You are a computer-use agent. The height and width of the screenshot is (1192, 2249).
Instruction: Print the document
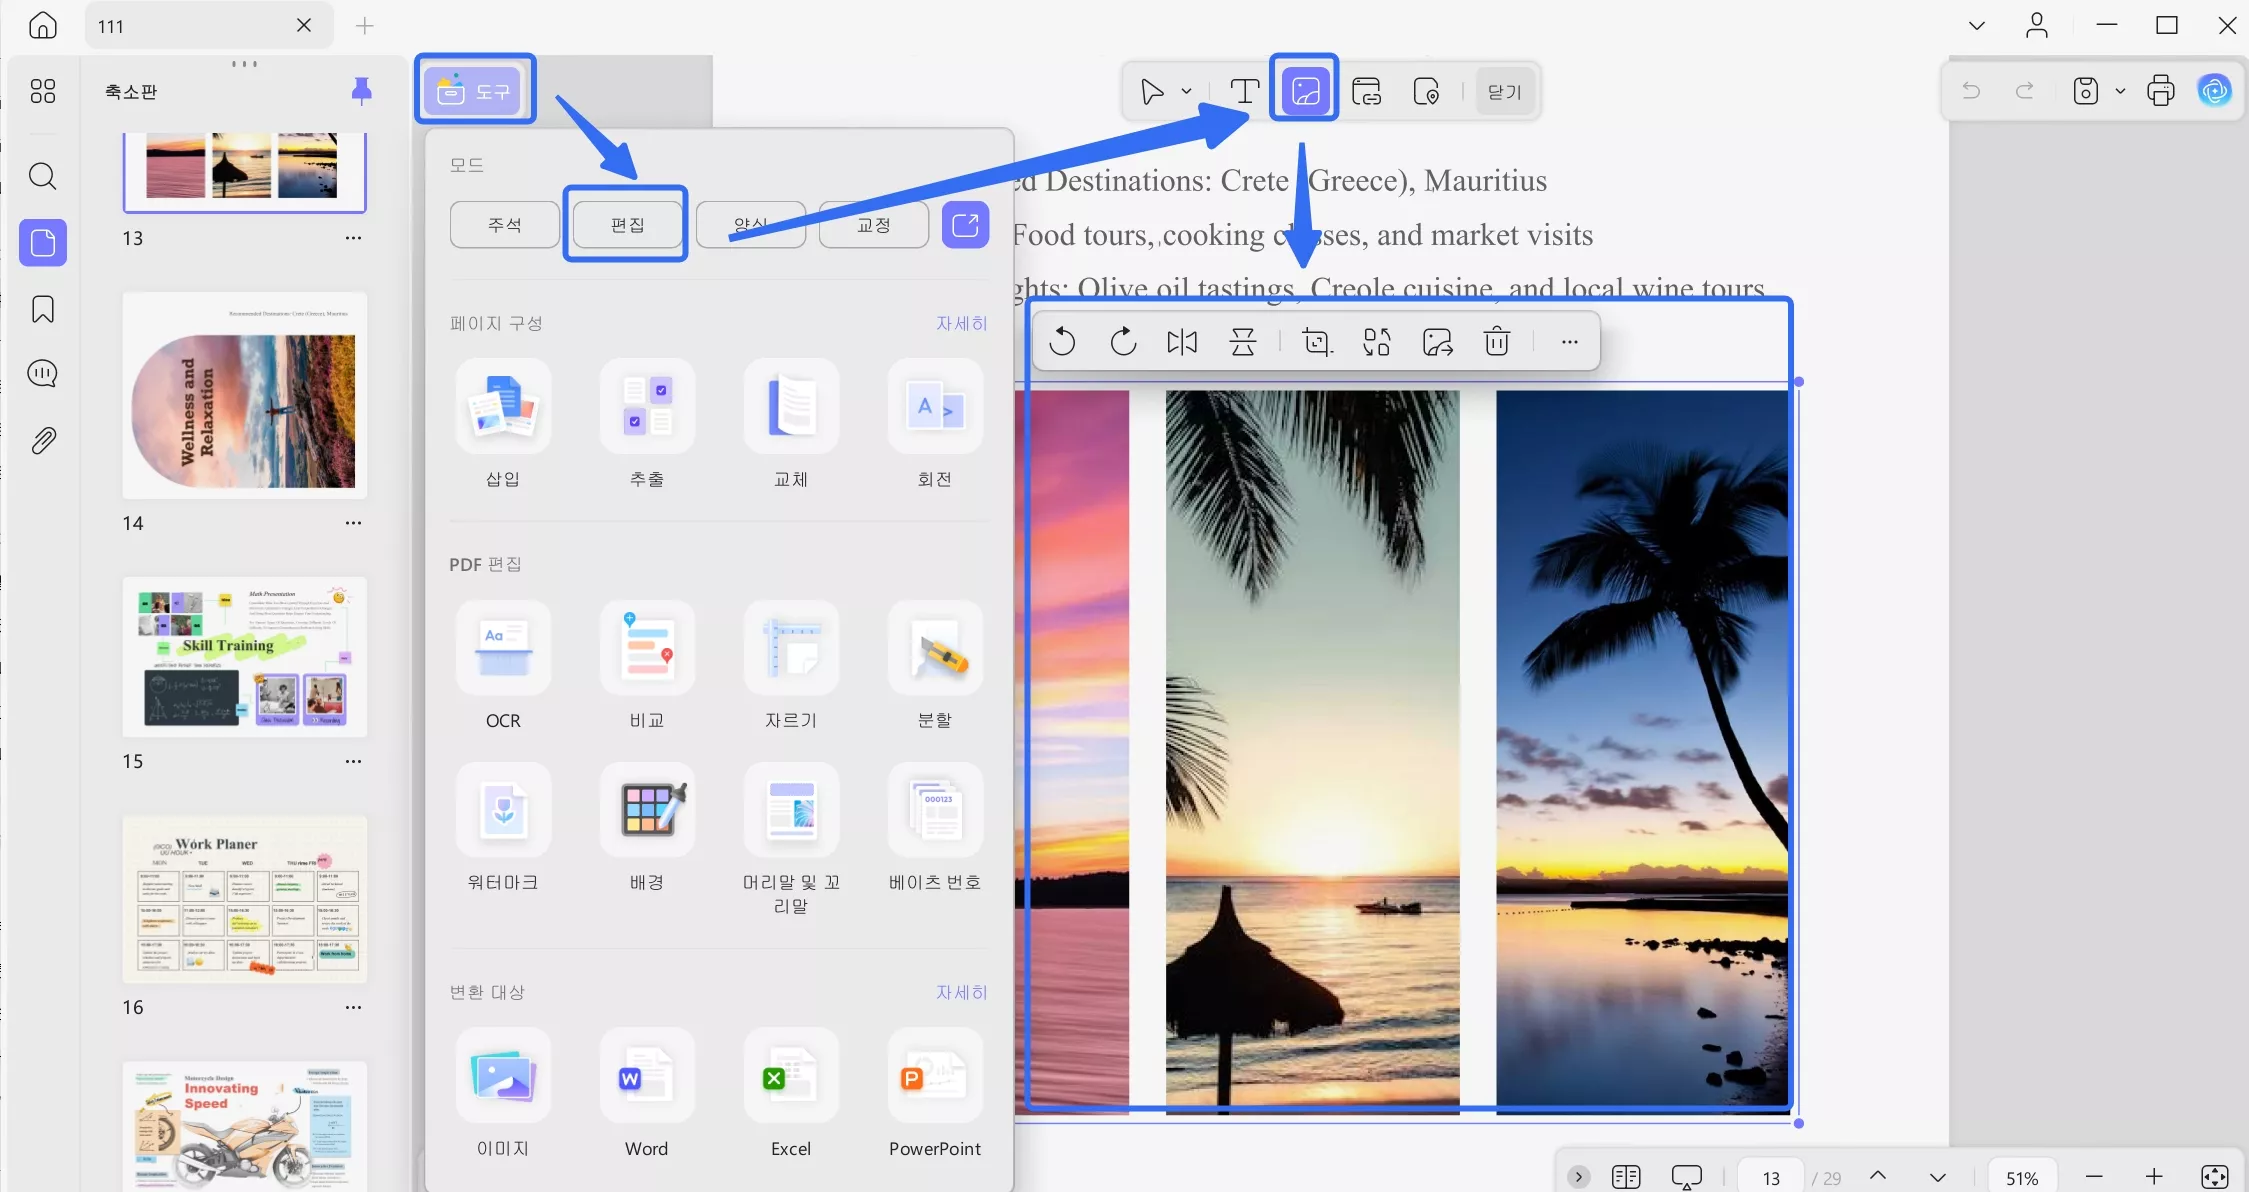(2160, 91)
